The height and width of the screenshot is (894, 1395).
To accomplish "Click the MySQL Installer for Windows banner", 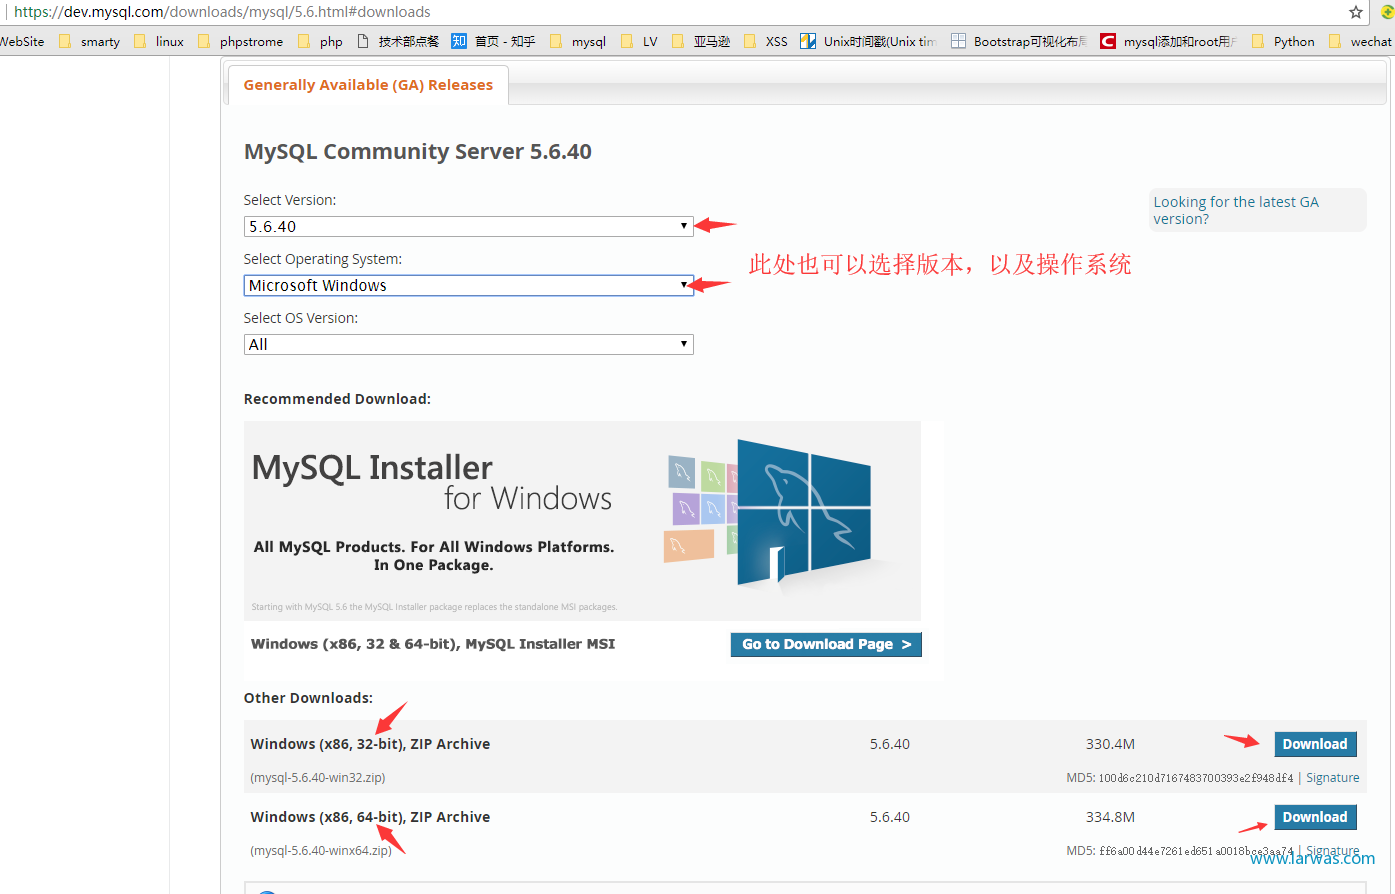I will (582, 520).
